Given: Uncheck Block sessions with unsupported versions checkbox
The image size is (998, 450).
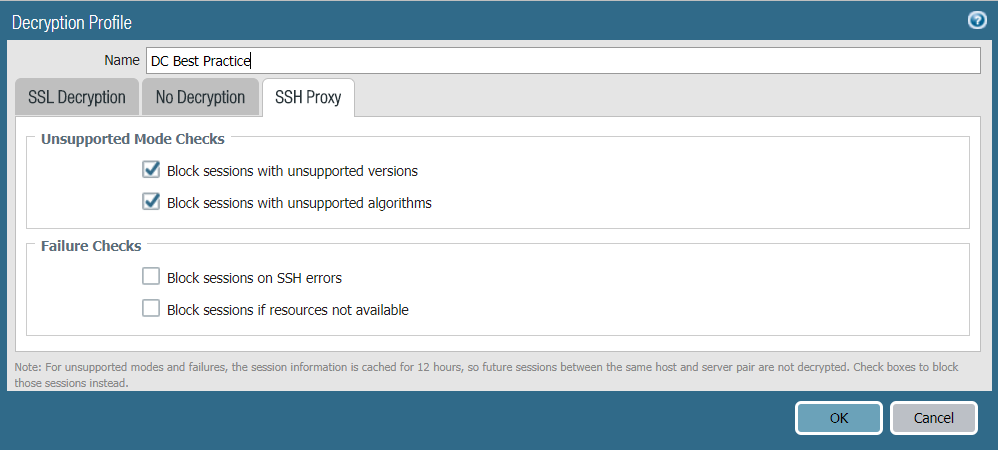Looking at the screenshot, I should pyautogui.click(x=152, y=170).
